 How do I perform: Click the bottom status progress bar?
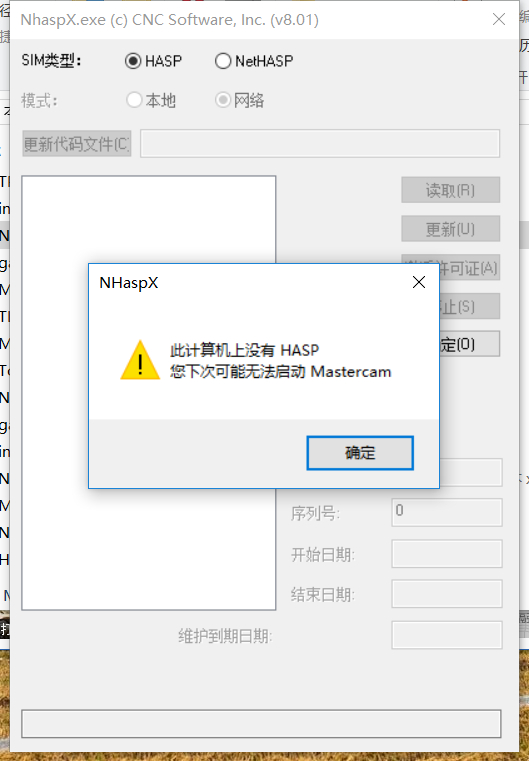(x=261, y=724)
